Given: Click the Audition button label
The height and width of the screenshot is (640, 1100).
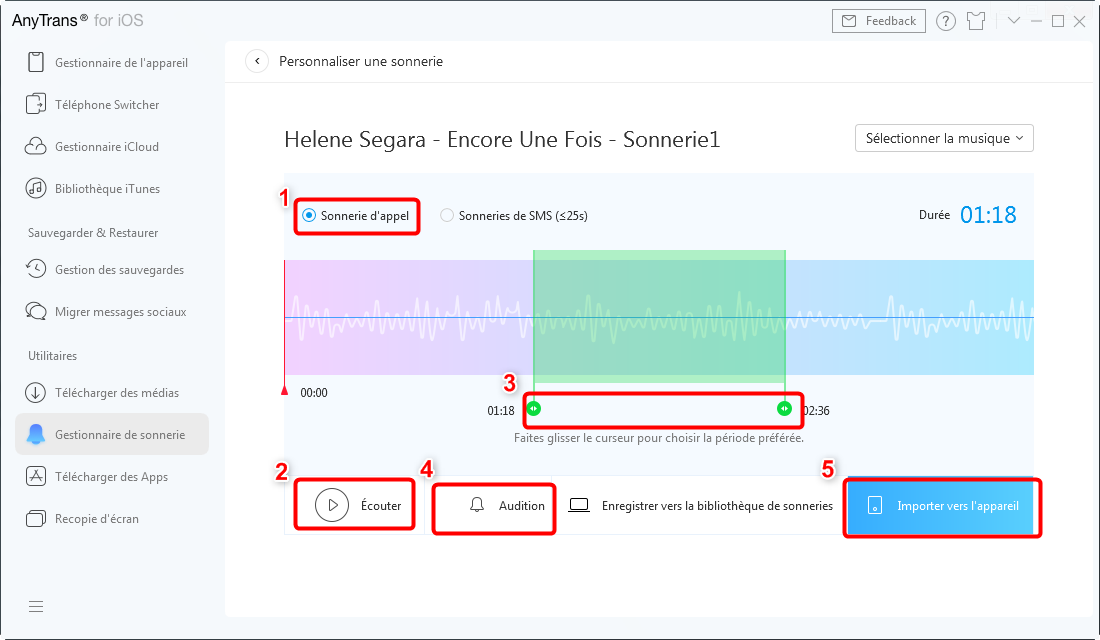Looking at the screenshot, I should (521, 505).
